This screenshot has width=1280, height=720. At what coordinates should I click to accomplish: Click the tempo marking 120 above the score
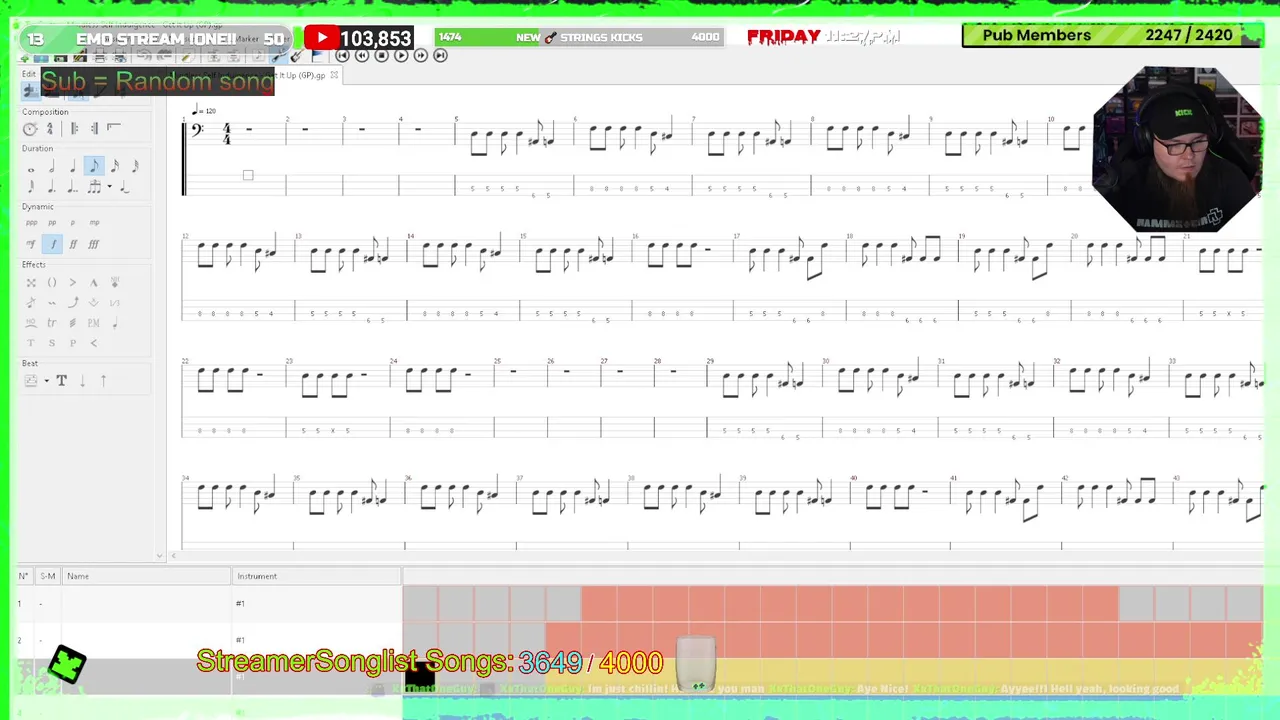click(205, 111)
